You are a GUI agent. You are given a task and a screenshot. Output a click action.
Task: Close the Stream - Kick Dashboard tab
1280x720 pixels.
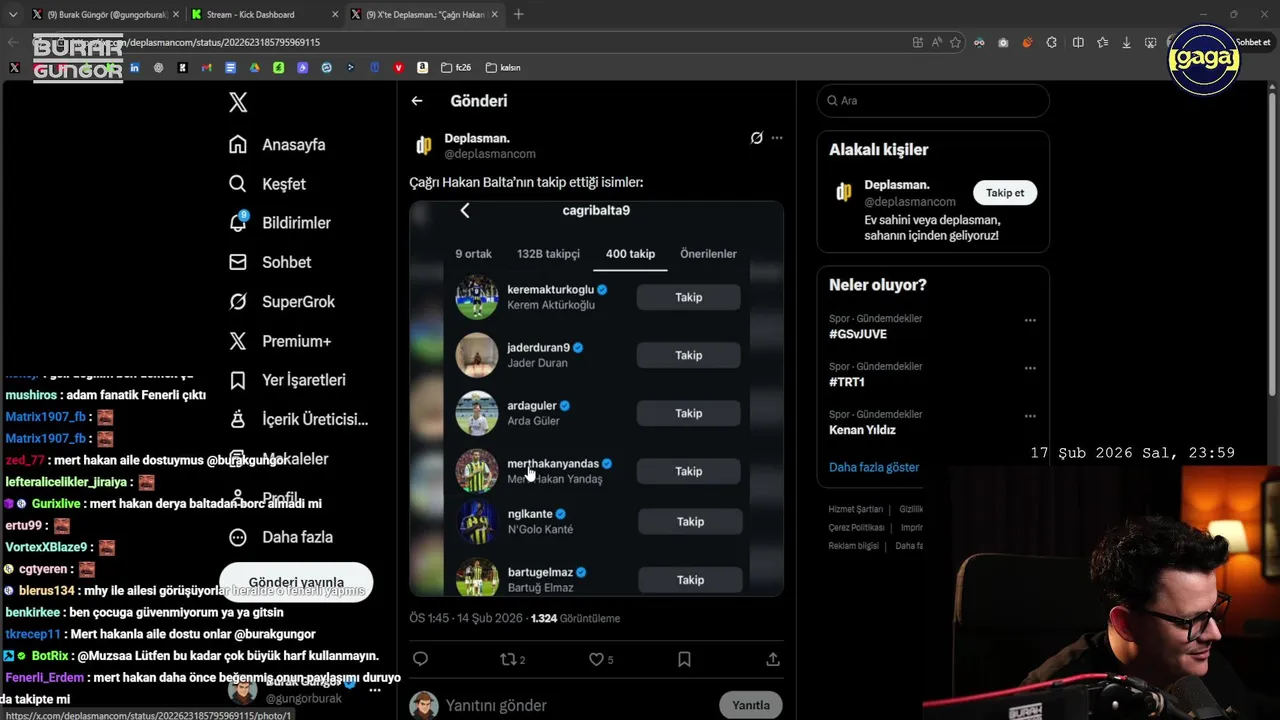pos(335,15)
